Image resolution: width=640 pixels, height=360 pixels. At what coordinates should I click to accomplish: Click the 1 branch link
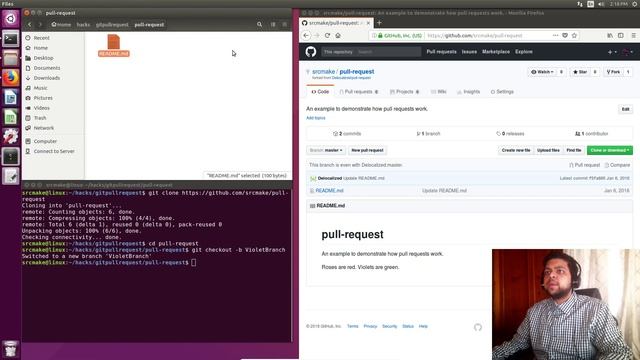click(x=428, y=133)
